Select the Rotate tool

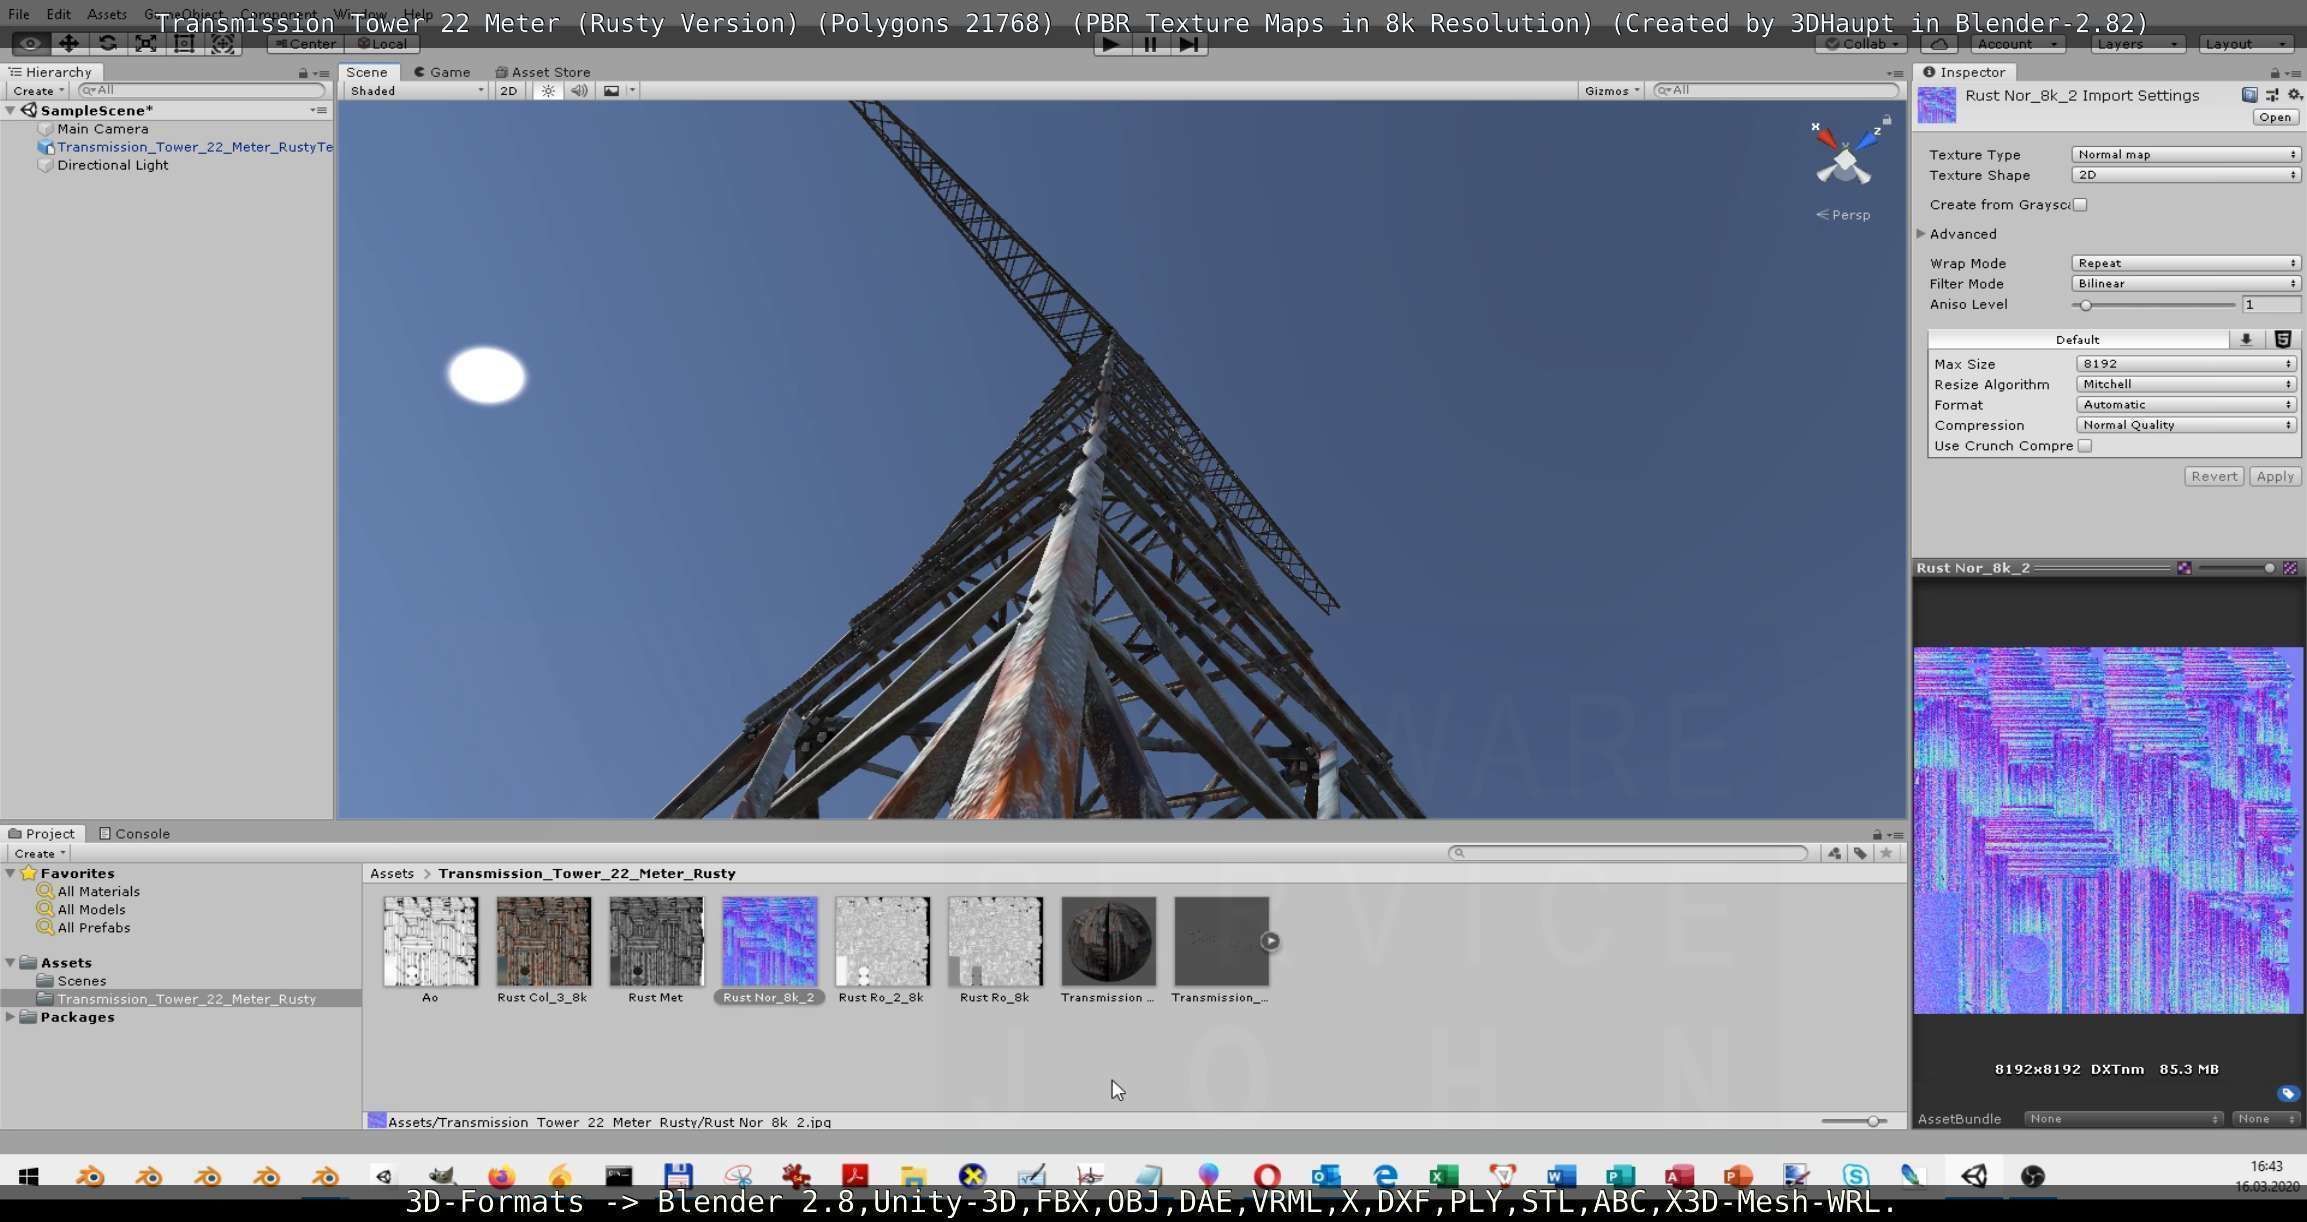coord(107,44)
